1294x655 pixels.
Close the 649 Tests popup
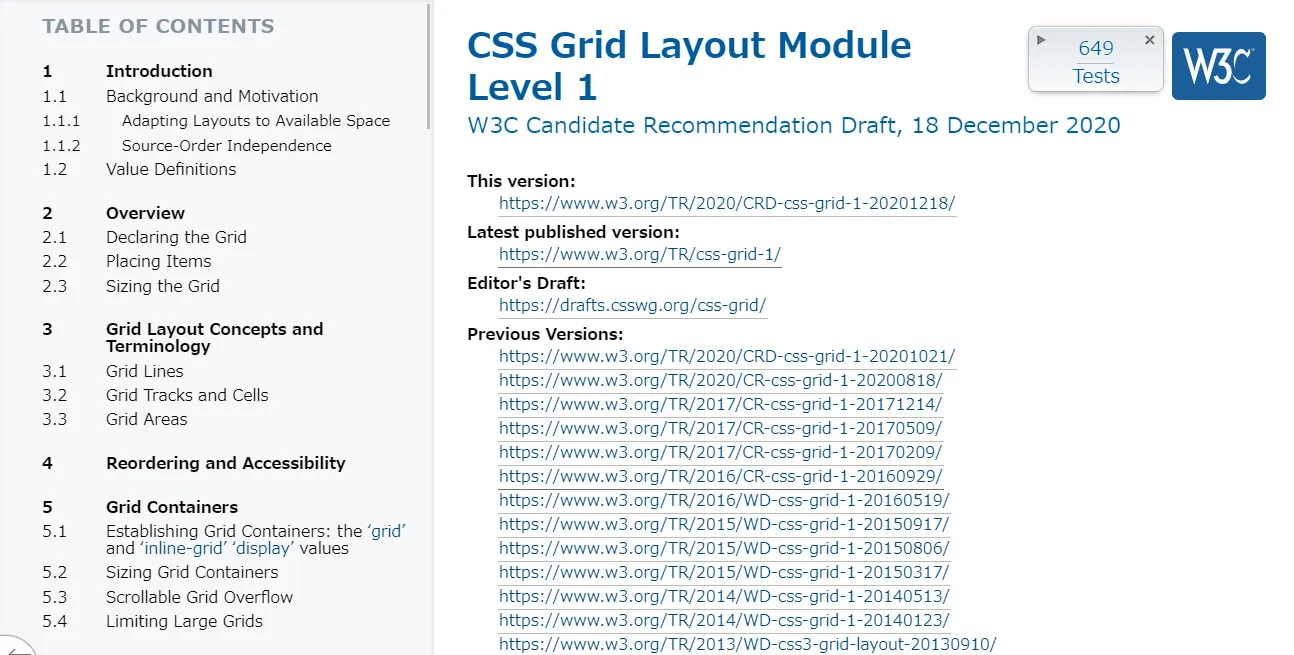tap(1149, 40)
